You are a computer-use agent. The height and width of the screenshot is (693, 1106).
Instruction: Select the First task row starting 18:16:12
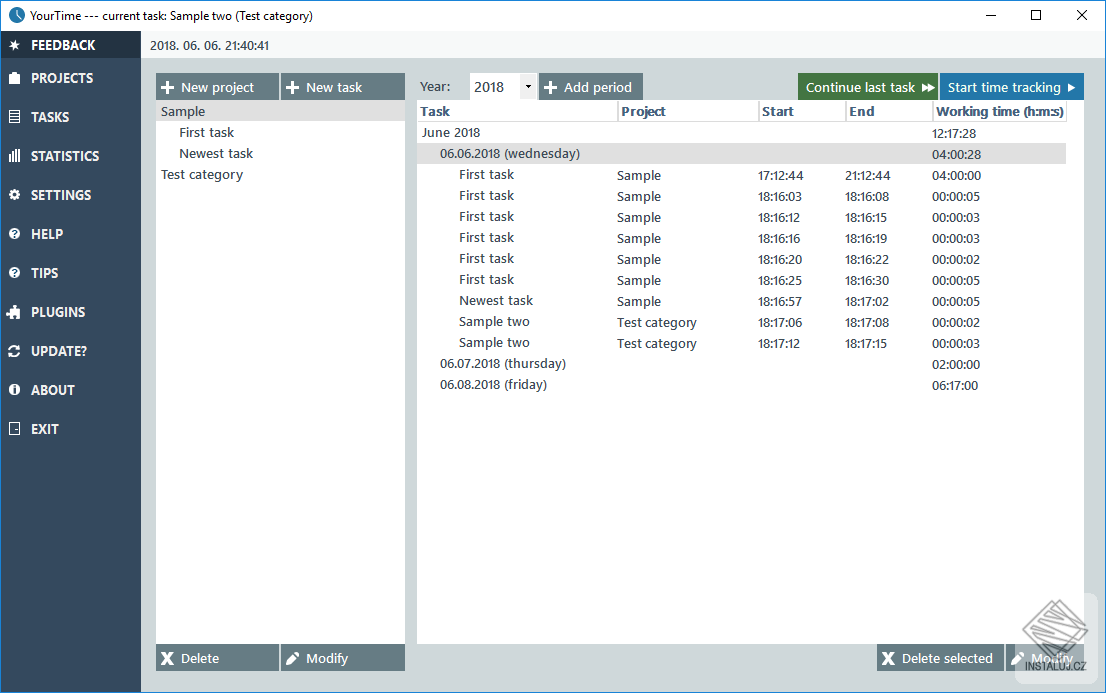point(741,217)
